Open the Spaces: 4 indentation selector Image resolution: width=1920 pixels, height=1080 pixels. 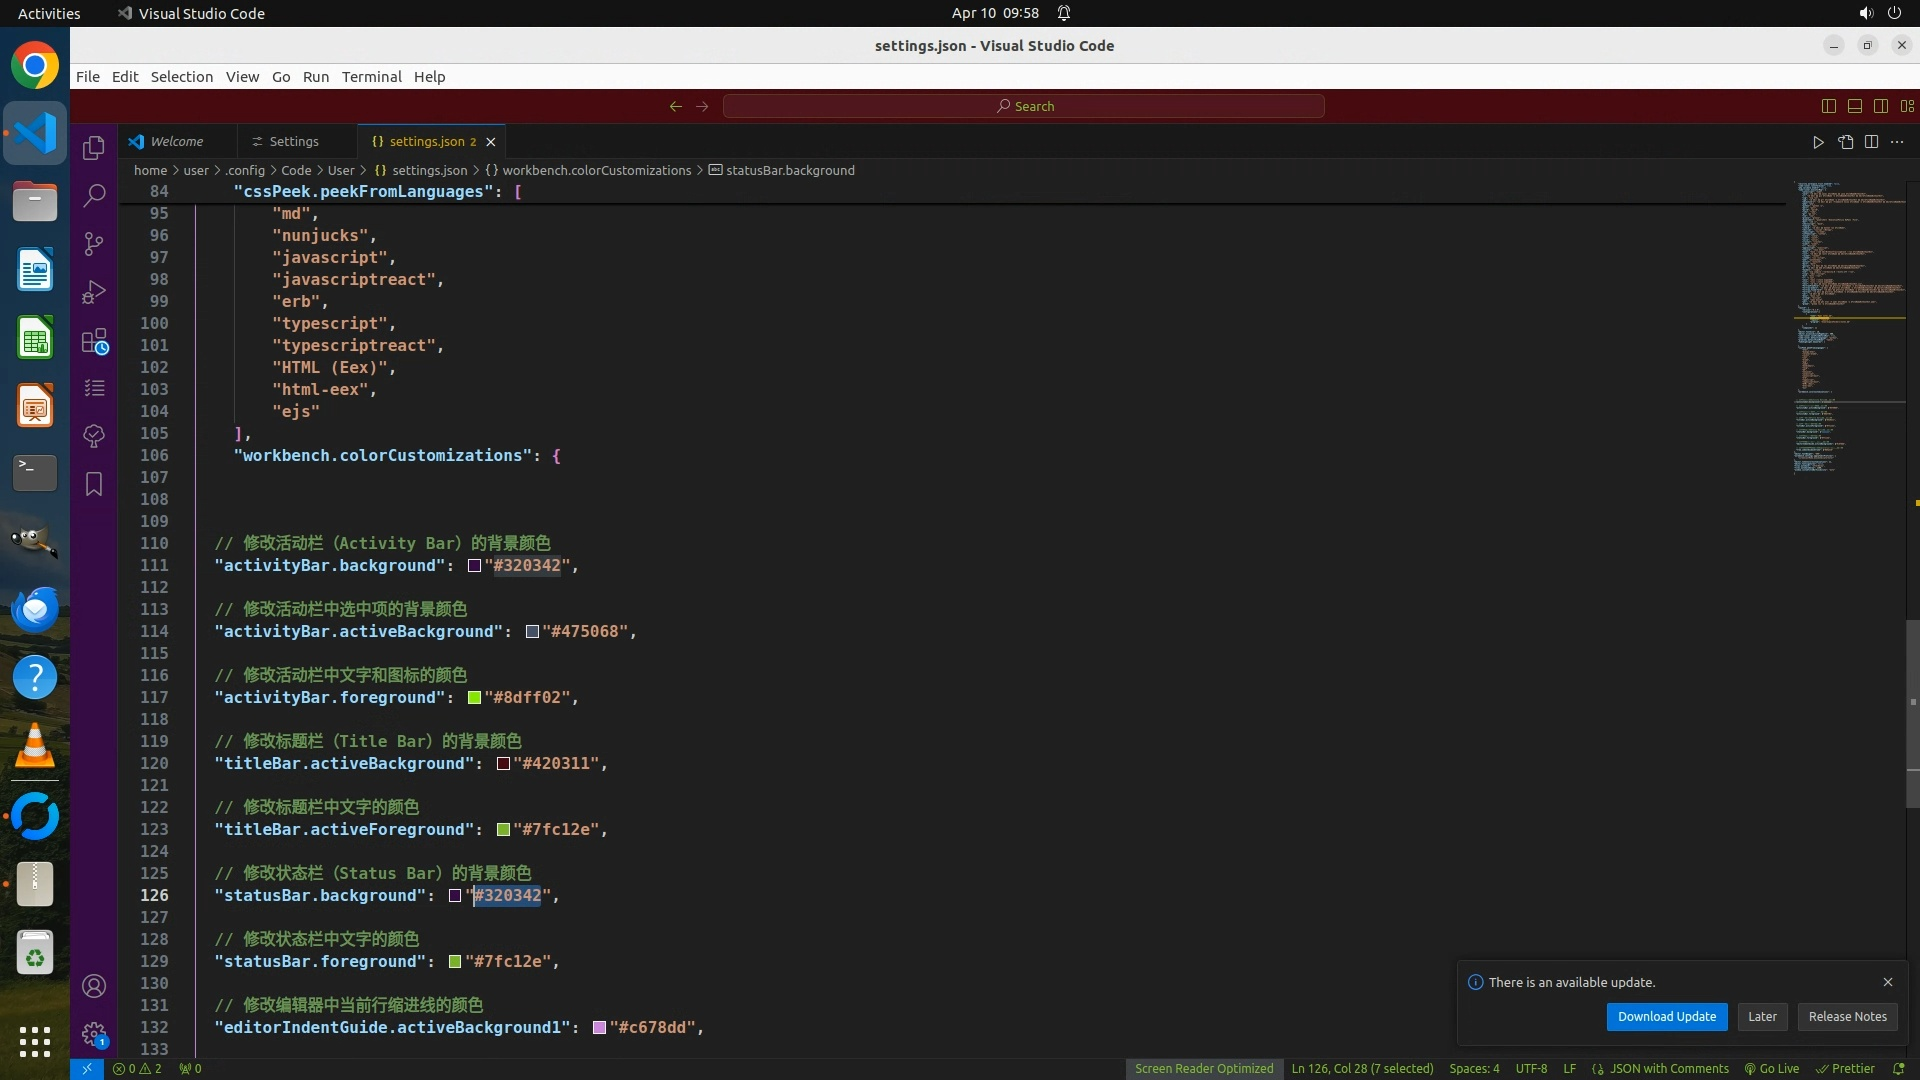1474,1068
